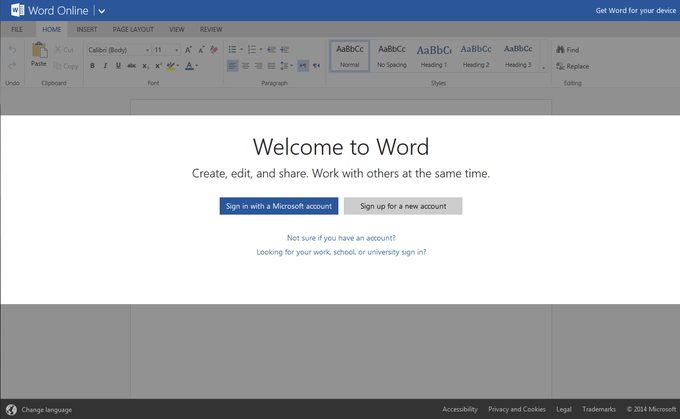Click the Clear Formatting eraser icon
This screenshot has width=680, height=419.
(214, 50)
